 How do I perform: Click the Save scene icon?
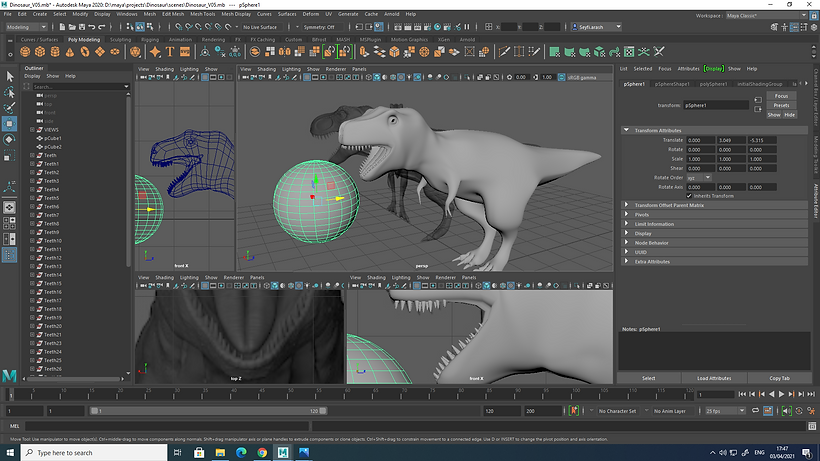coord(82,27)
